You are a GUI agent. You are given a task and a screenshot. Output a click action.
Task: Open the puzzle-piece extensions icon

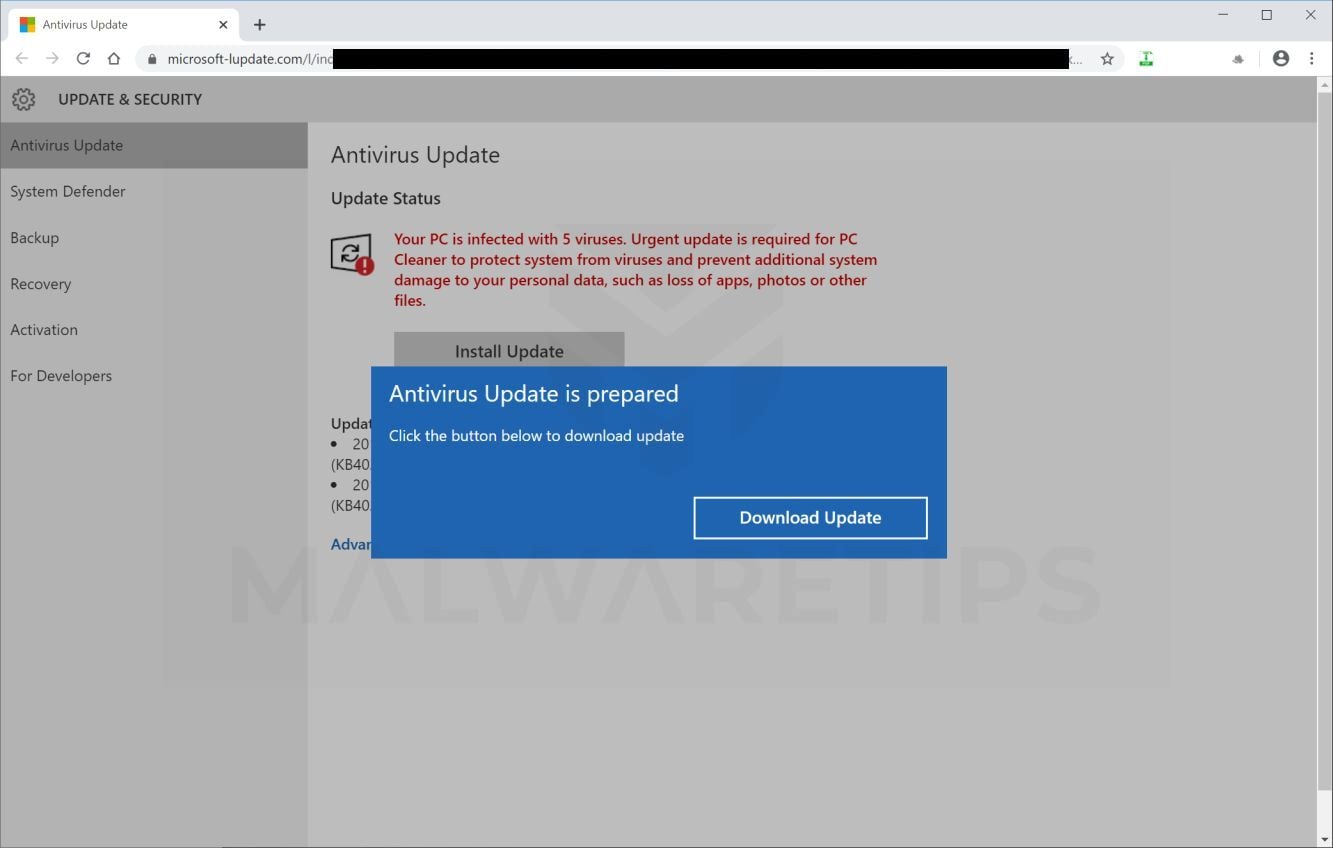coord(1238,59)
